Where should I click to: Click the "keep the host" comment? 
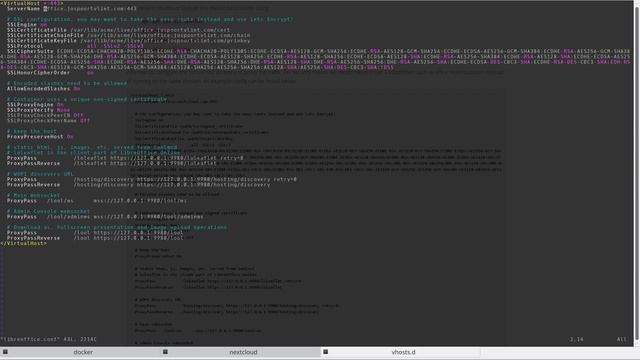32,131
